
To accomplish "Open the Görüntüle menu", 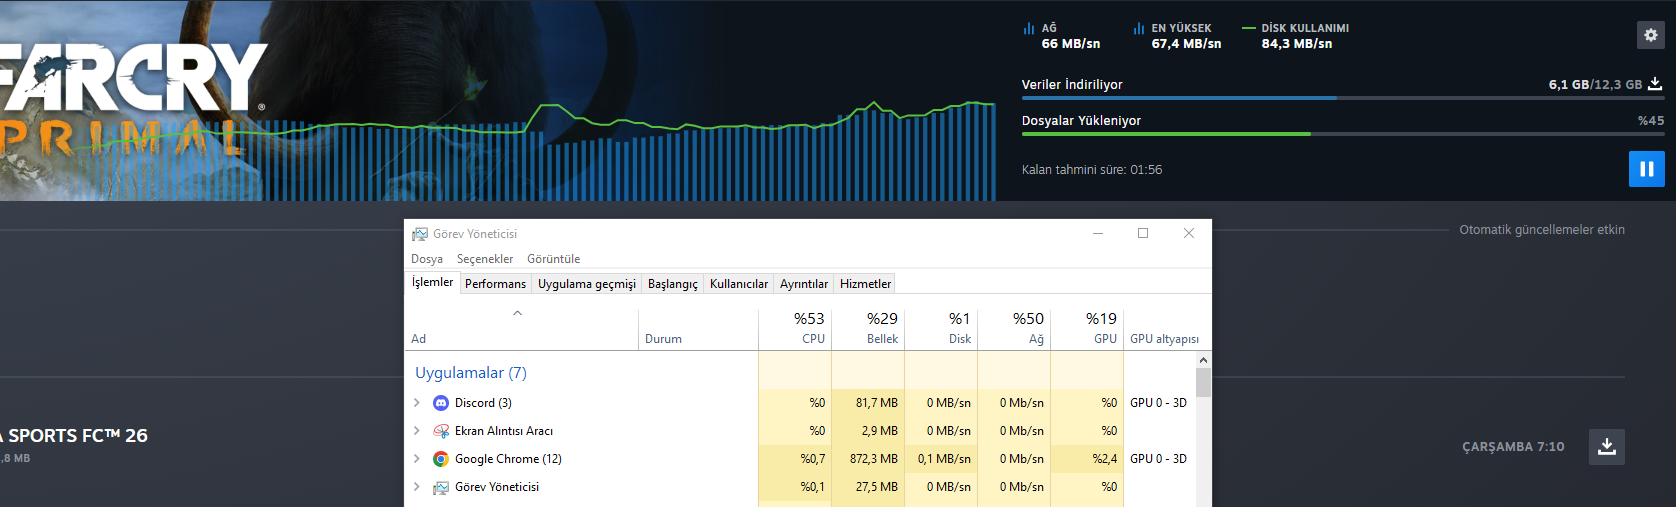I will pyautogui.click(x=554, y=259).
